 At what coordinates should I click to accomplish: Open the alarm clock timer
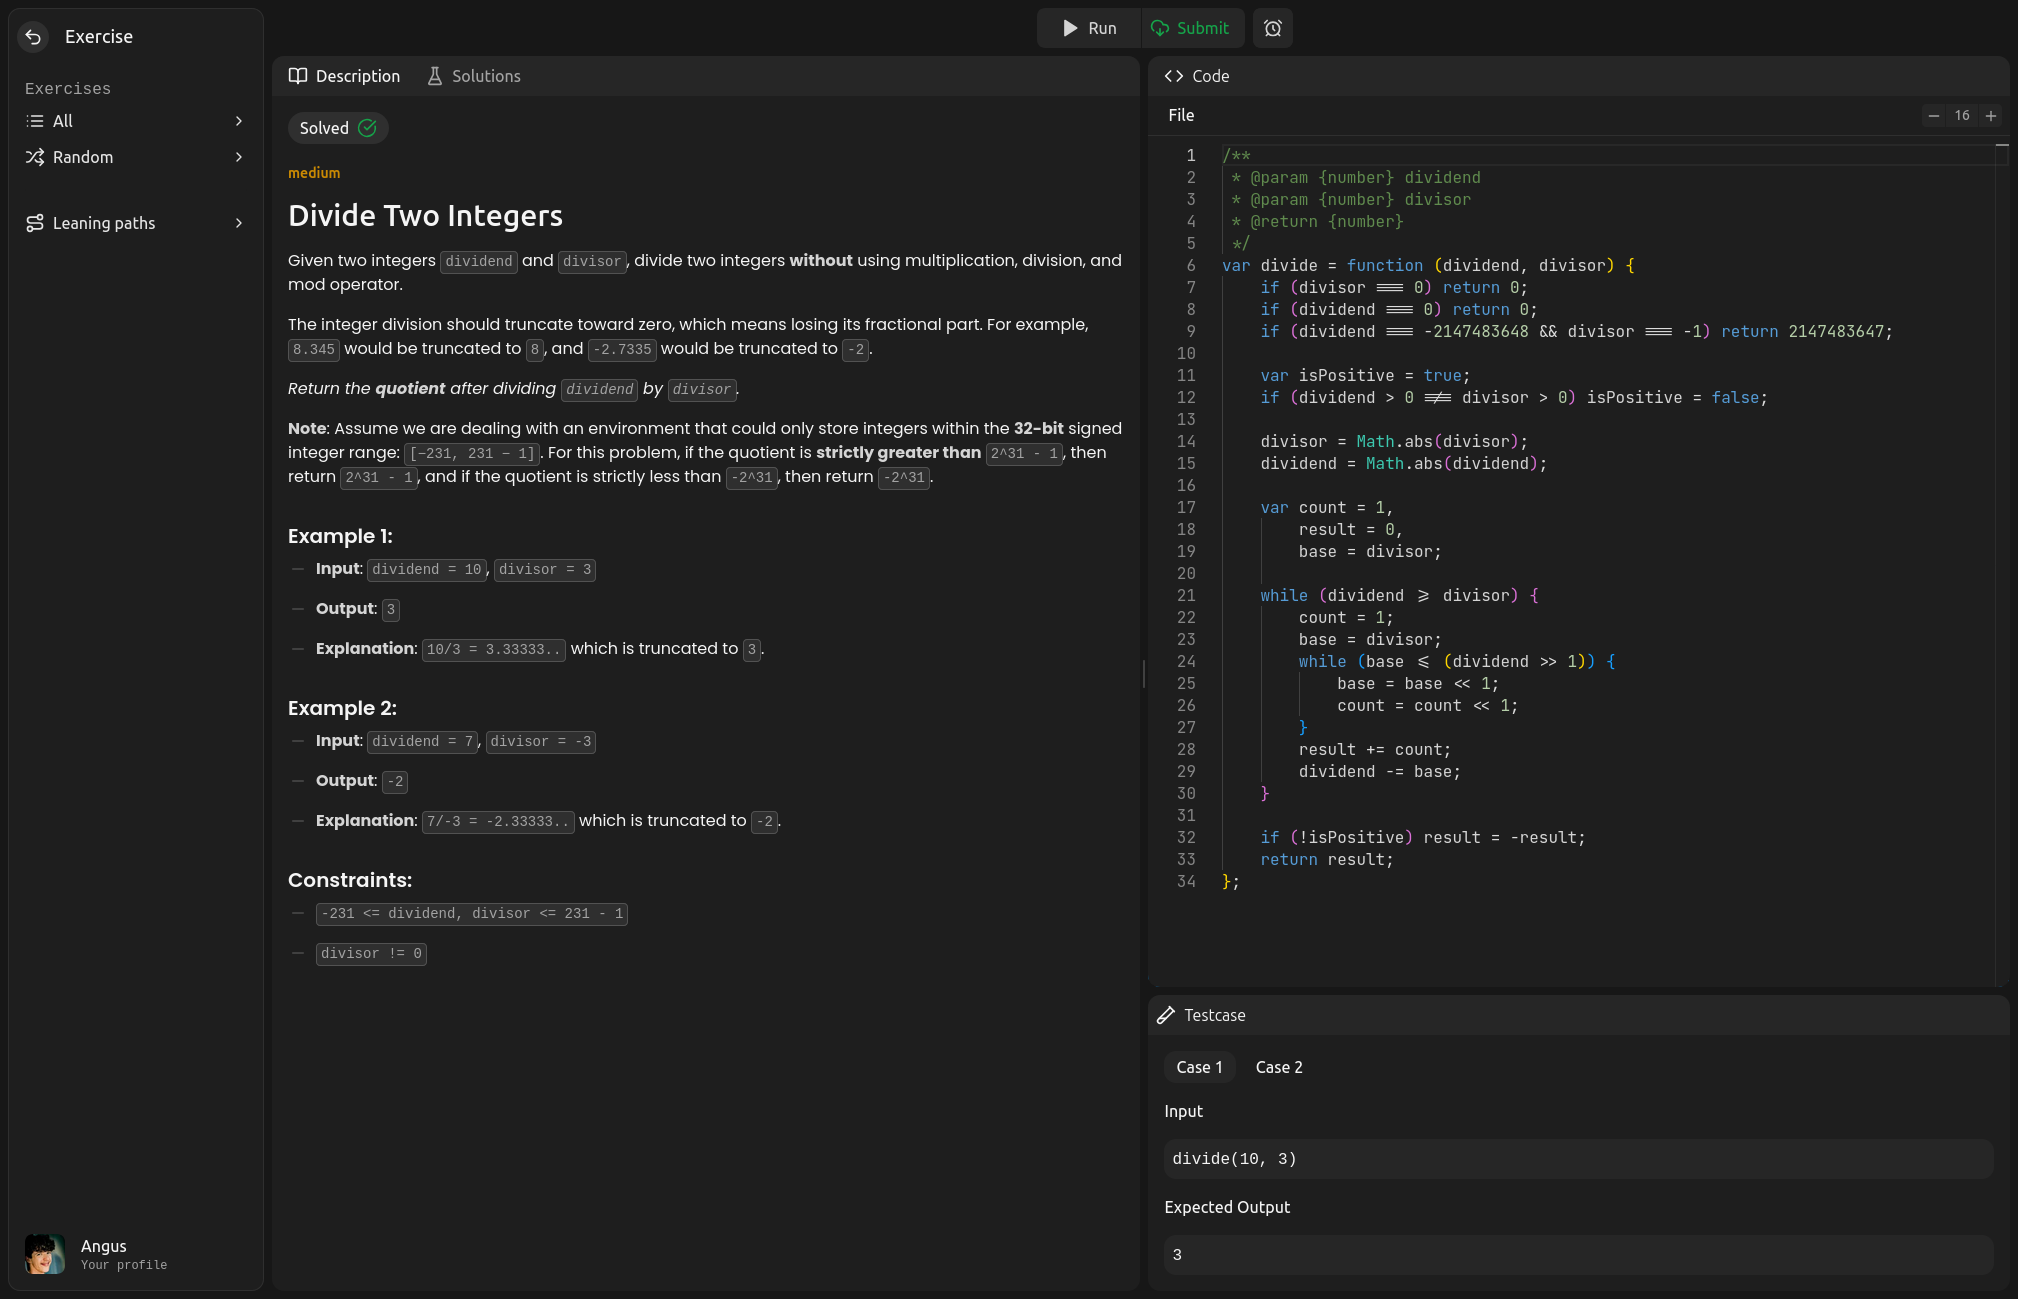(1273, 28)
